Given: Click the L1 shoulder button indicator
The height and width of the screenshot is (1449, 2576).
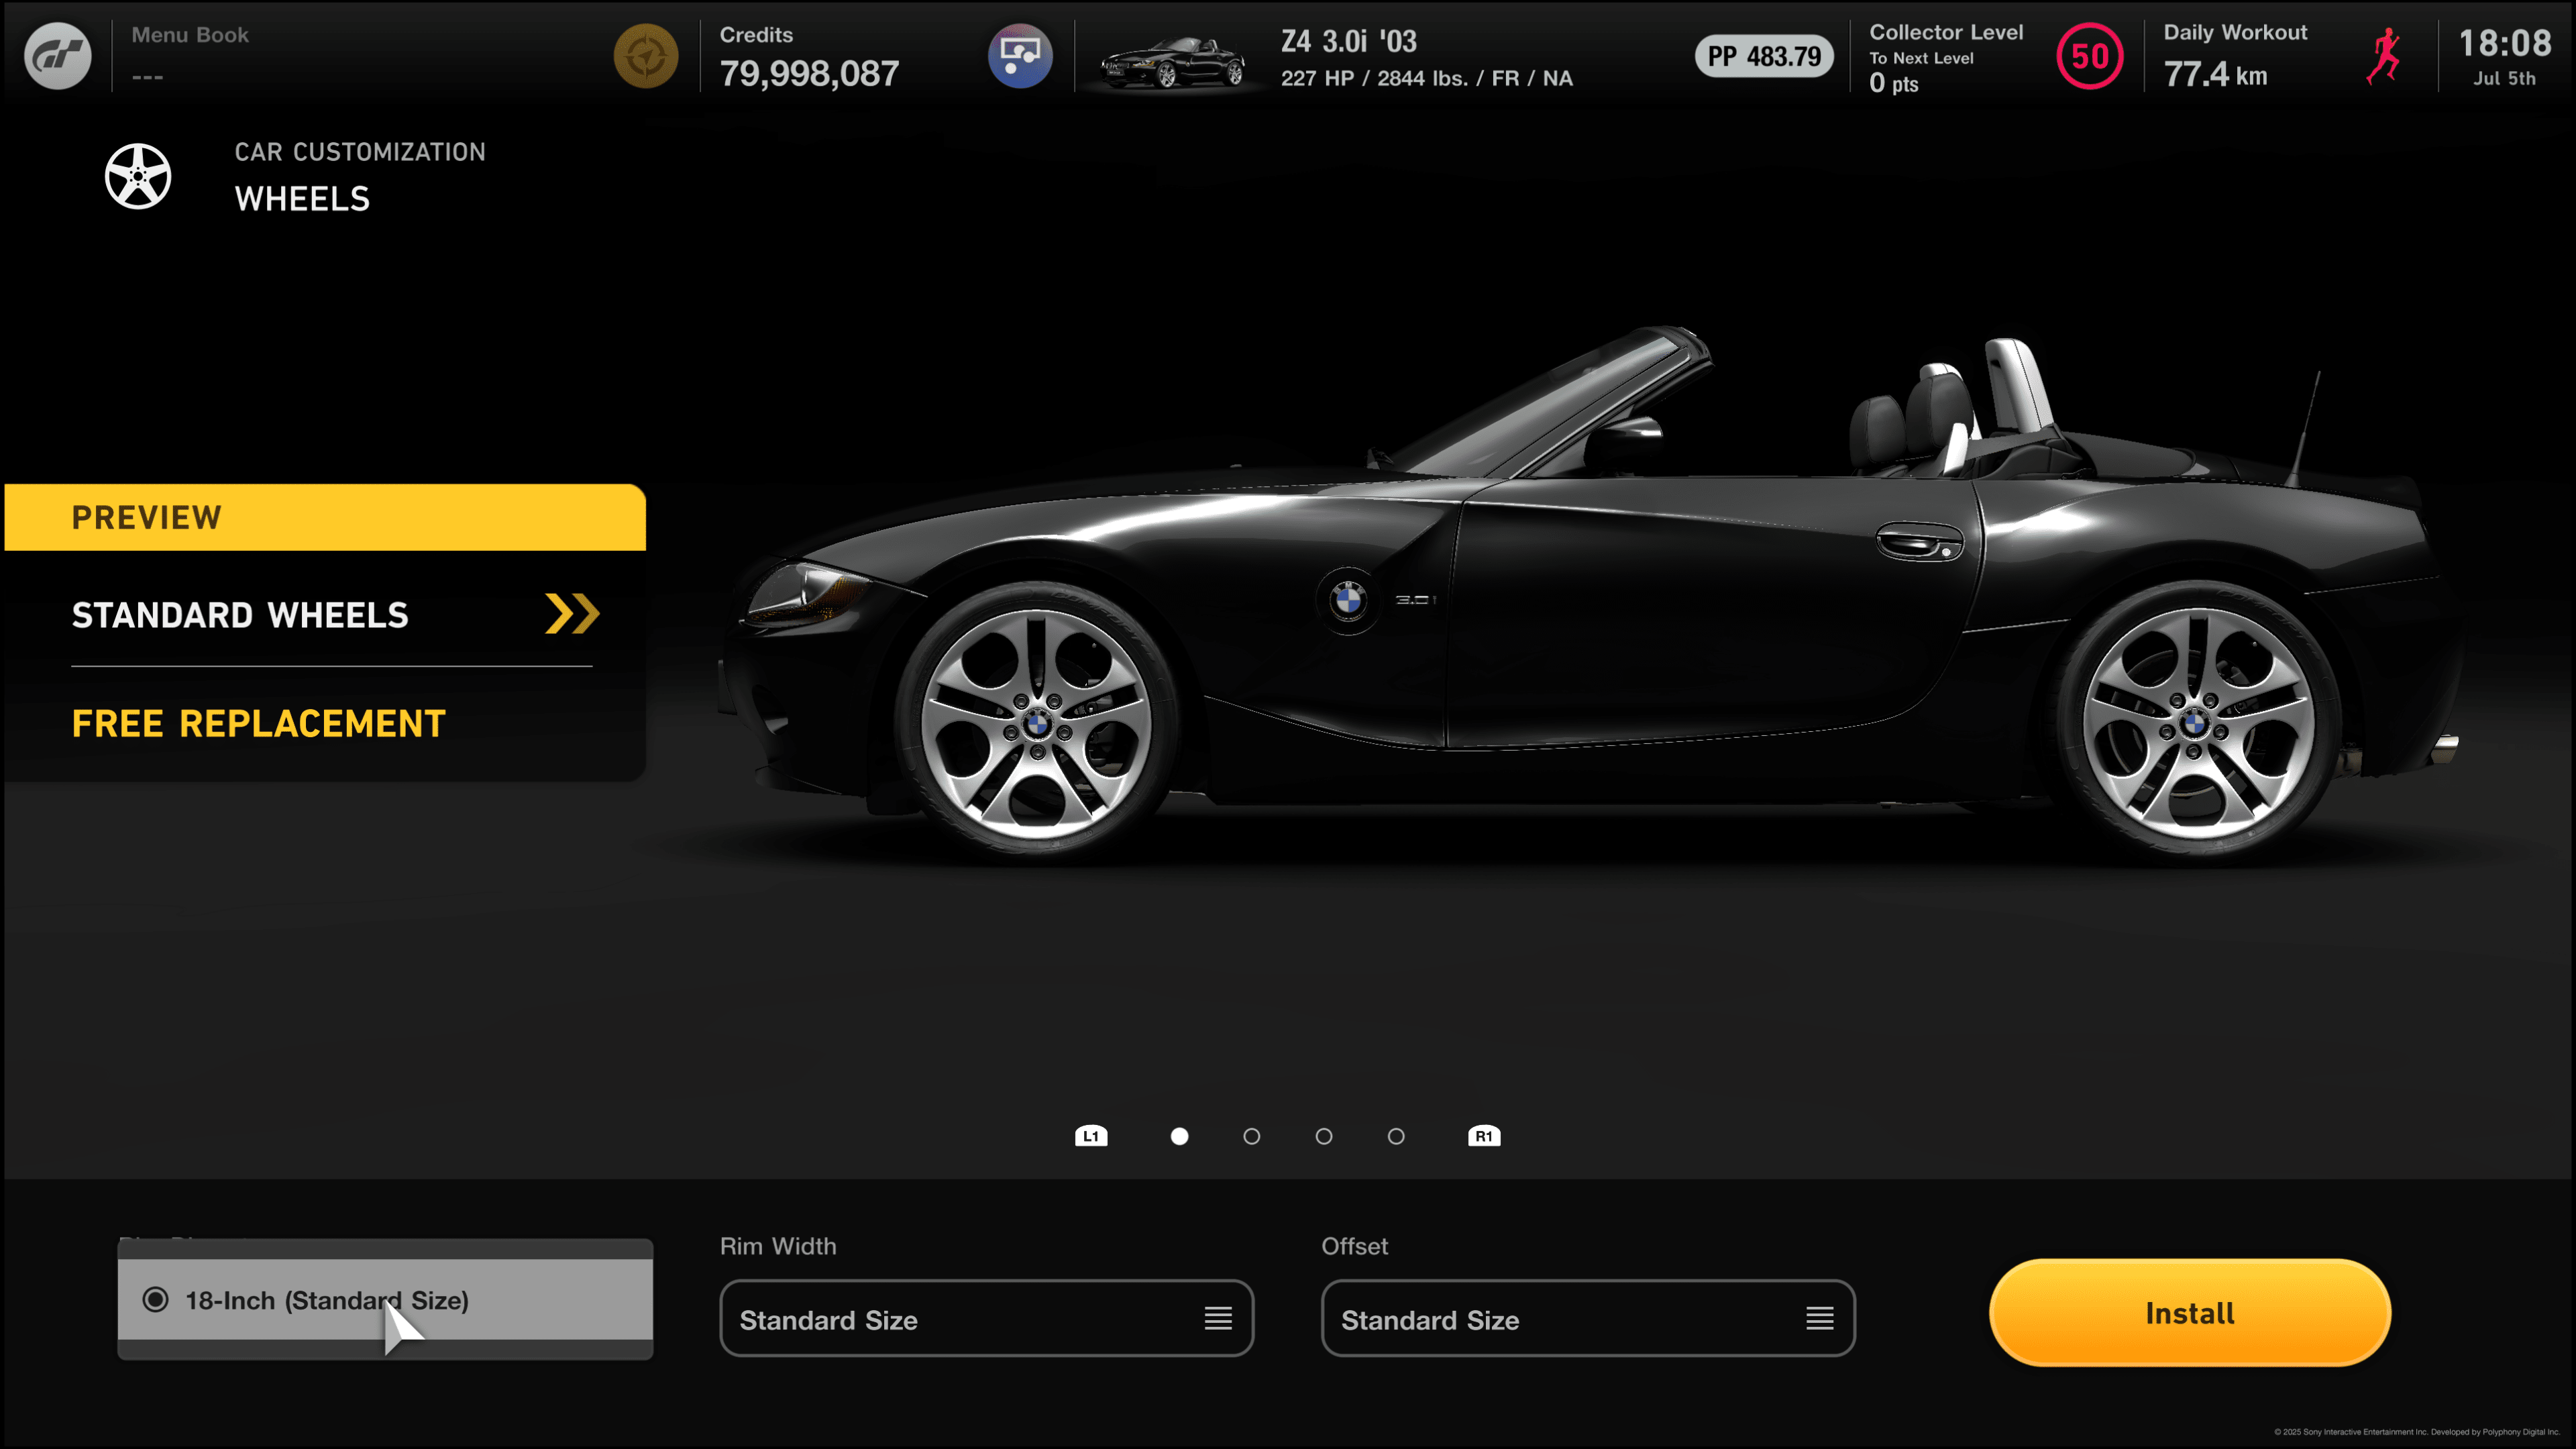Looking at the screenshot, I should point(1091,1136).
